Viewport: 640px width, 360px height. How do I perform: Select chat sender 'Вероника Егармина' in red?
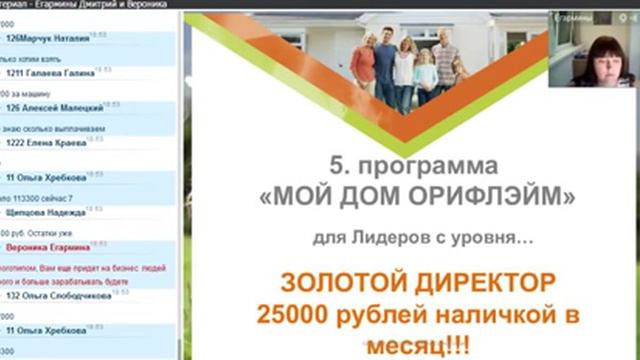tap(48, 248)
